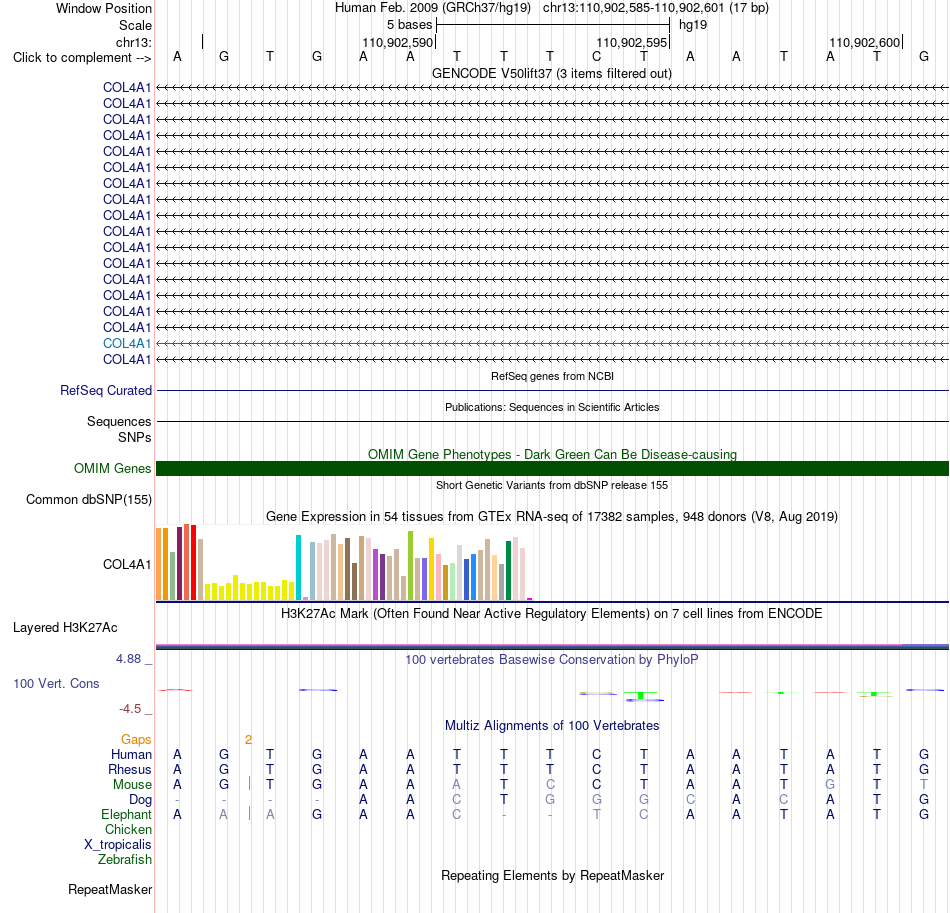Click the Dog species label

click(x=140, y=800)
